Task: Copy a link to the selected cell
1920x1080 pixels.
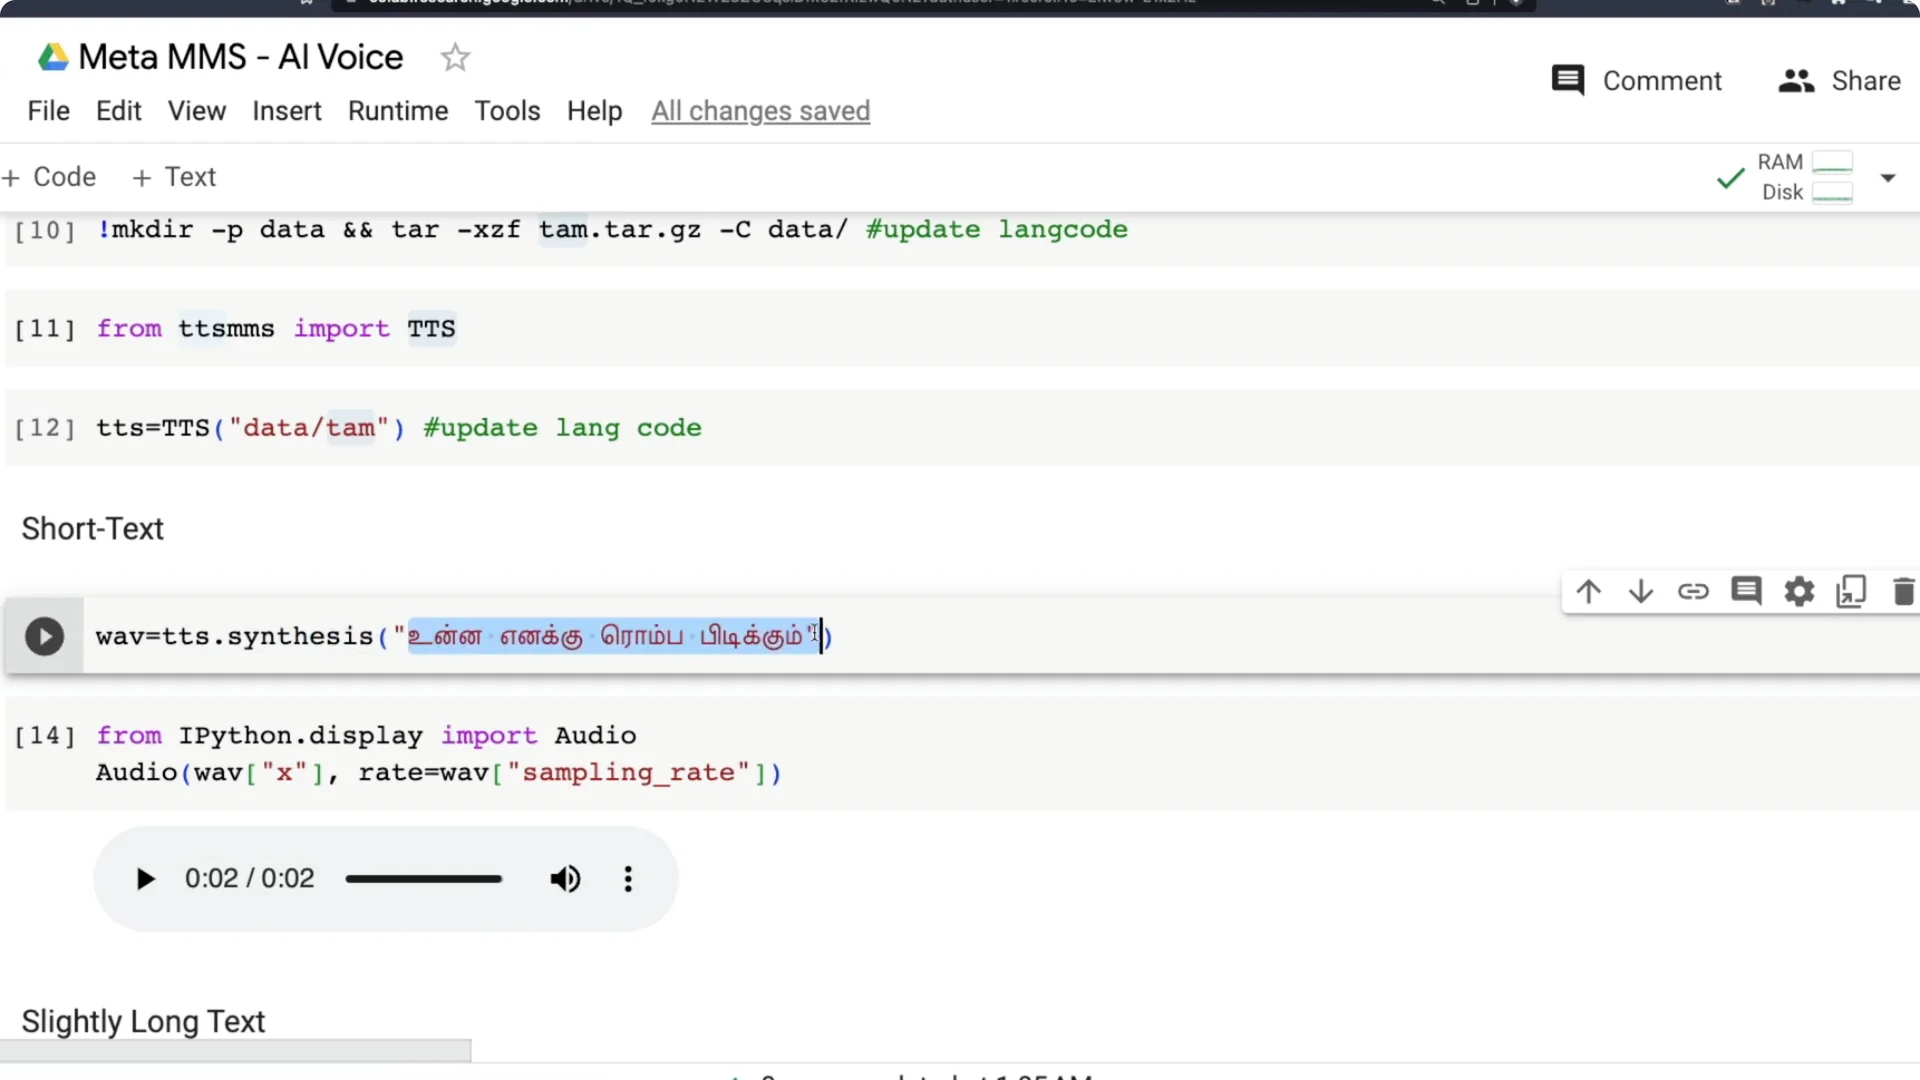Action: pos(1694,591)
